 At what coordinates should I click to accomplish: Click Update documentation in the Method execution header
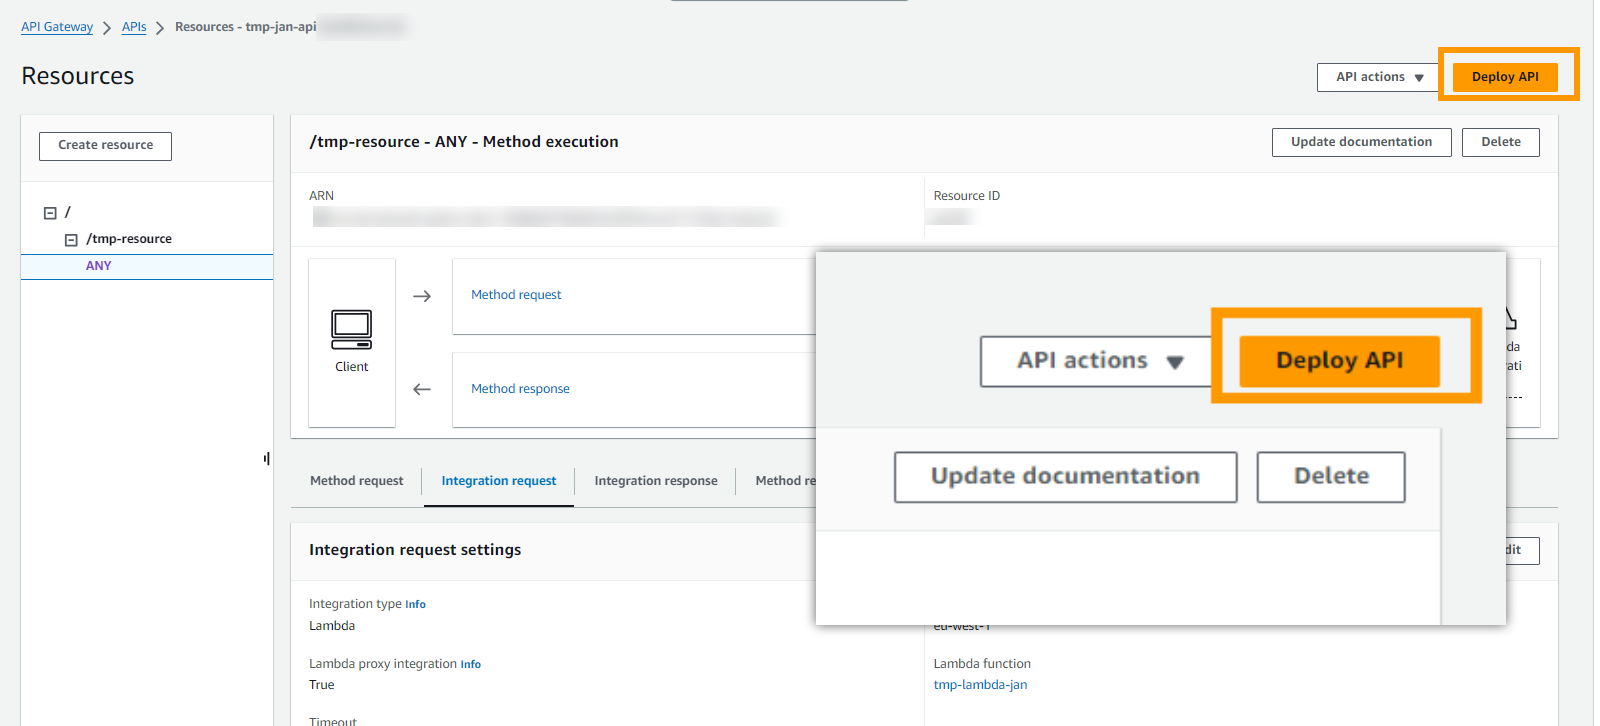click(1361, 142)
